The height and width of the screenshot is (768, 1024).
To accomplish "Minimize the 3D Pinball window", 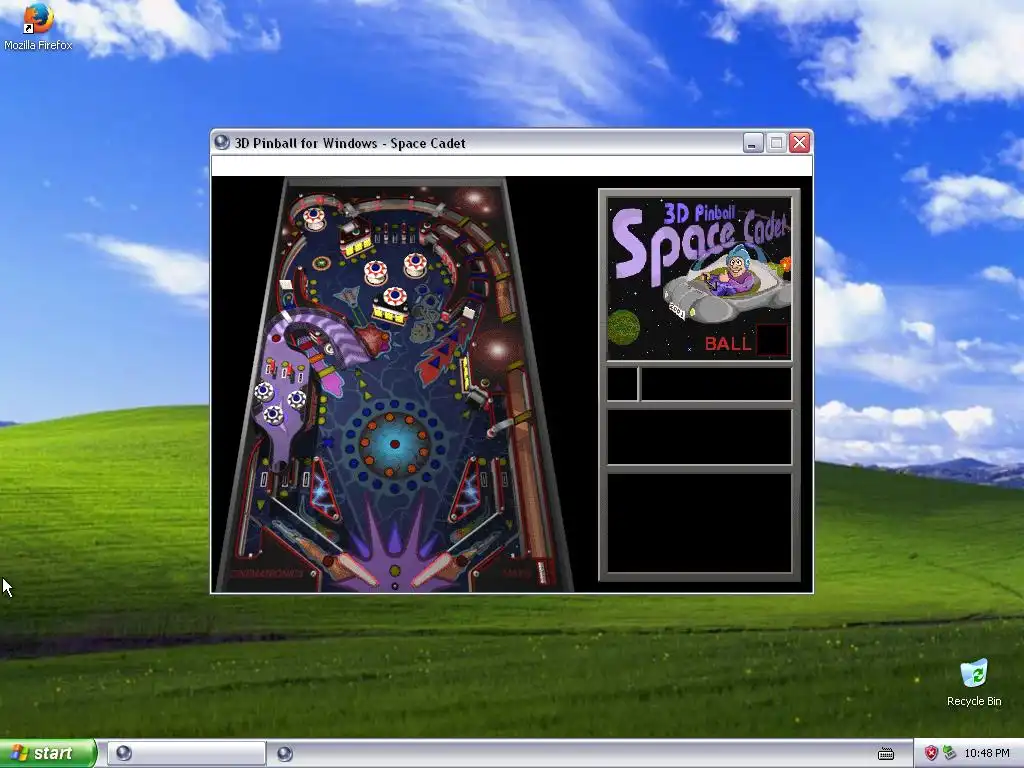I will [753, 142].
